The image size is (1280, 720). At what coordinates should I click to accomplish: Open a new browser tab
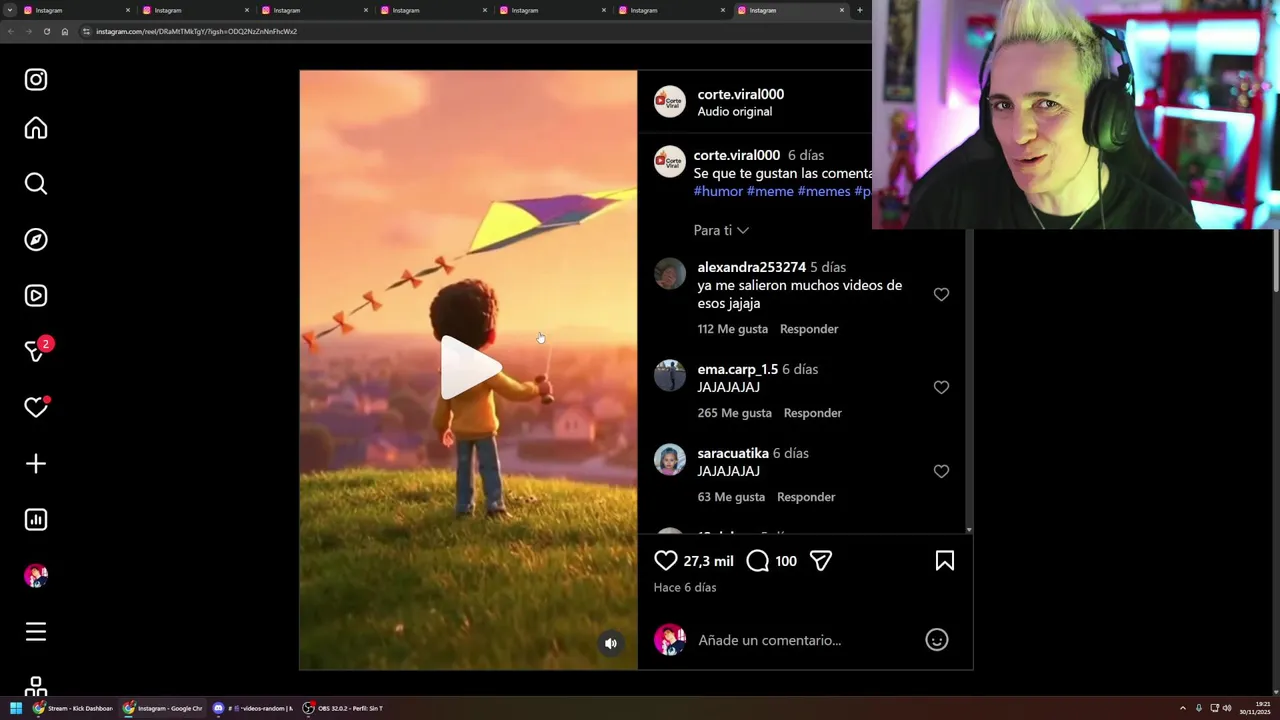point(859,10)
